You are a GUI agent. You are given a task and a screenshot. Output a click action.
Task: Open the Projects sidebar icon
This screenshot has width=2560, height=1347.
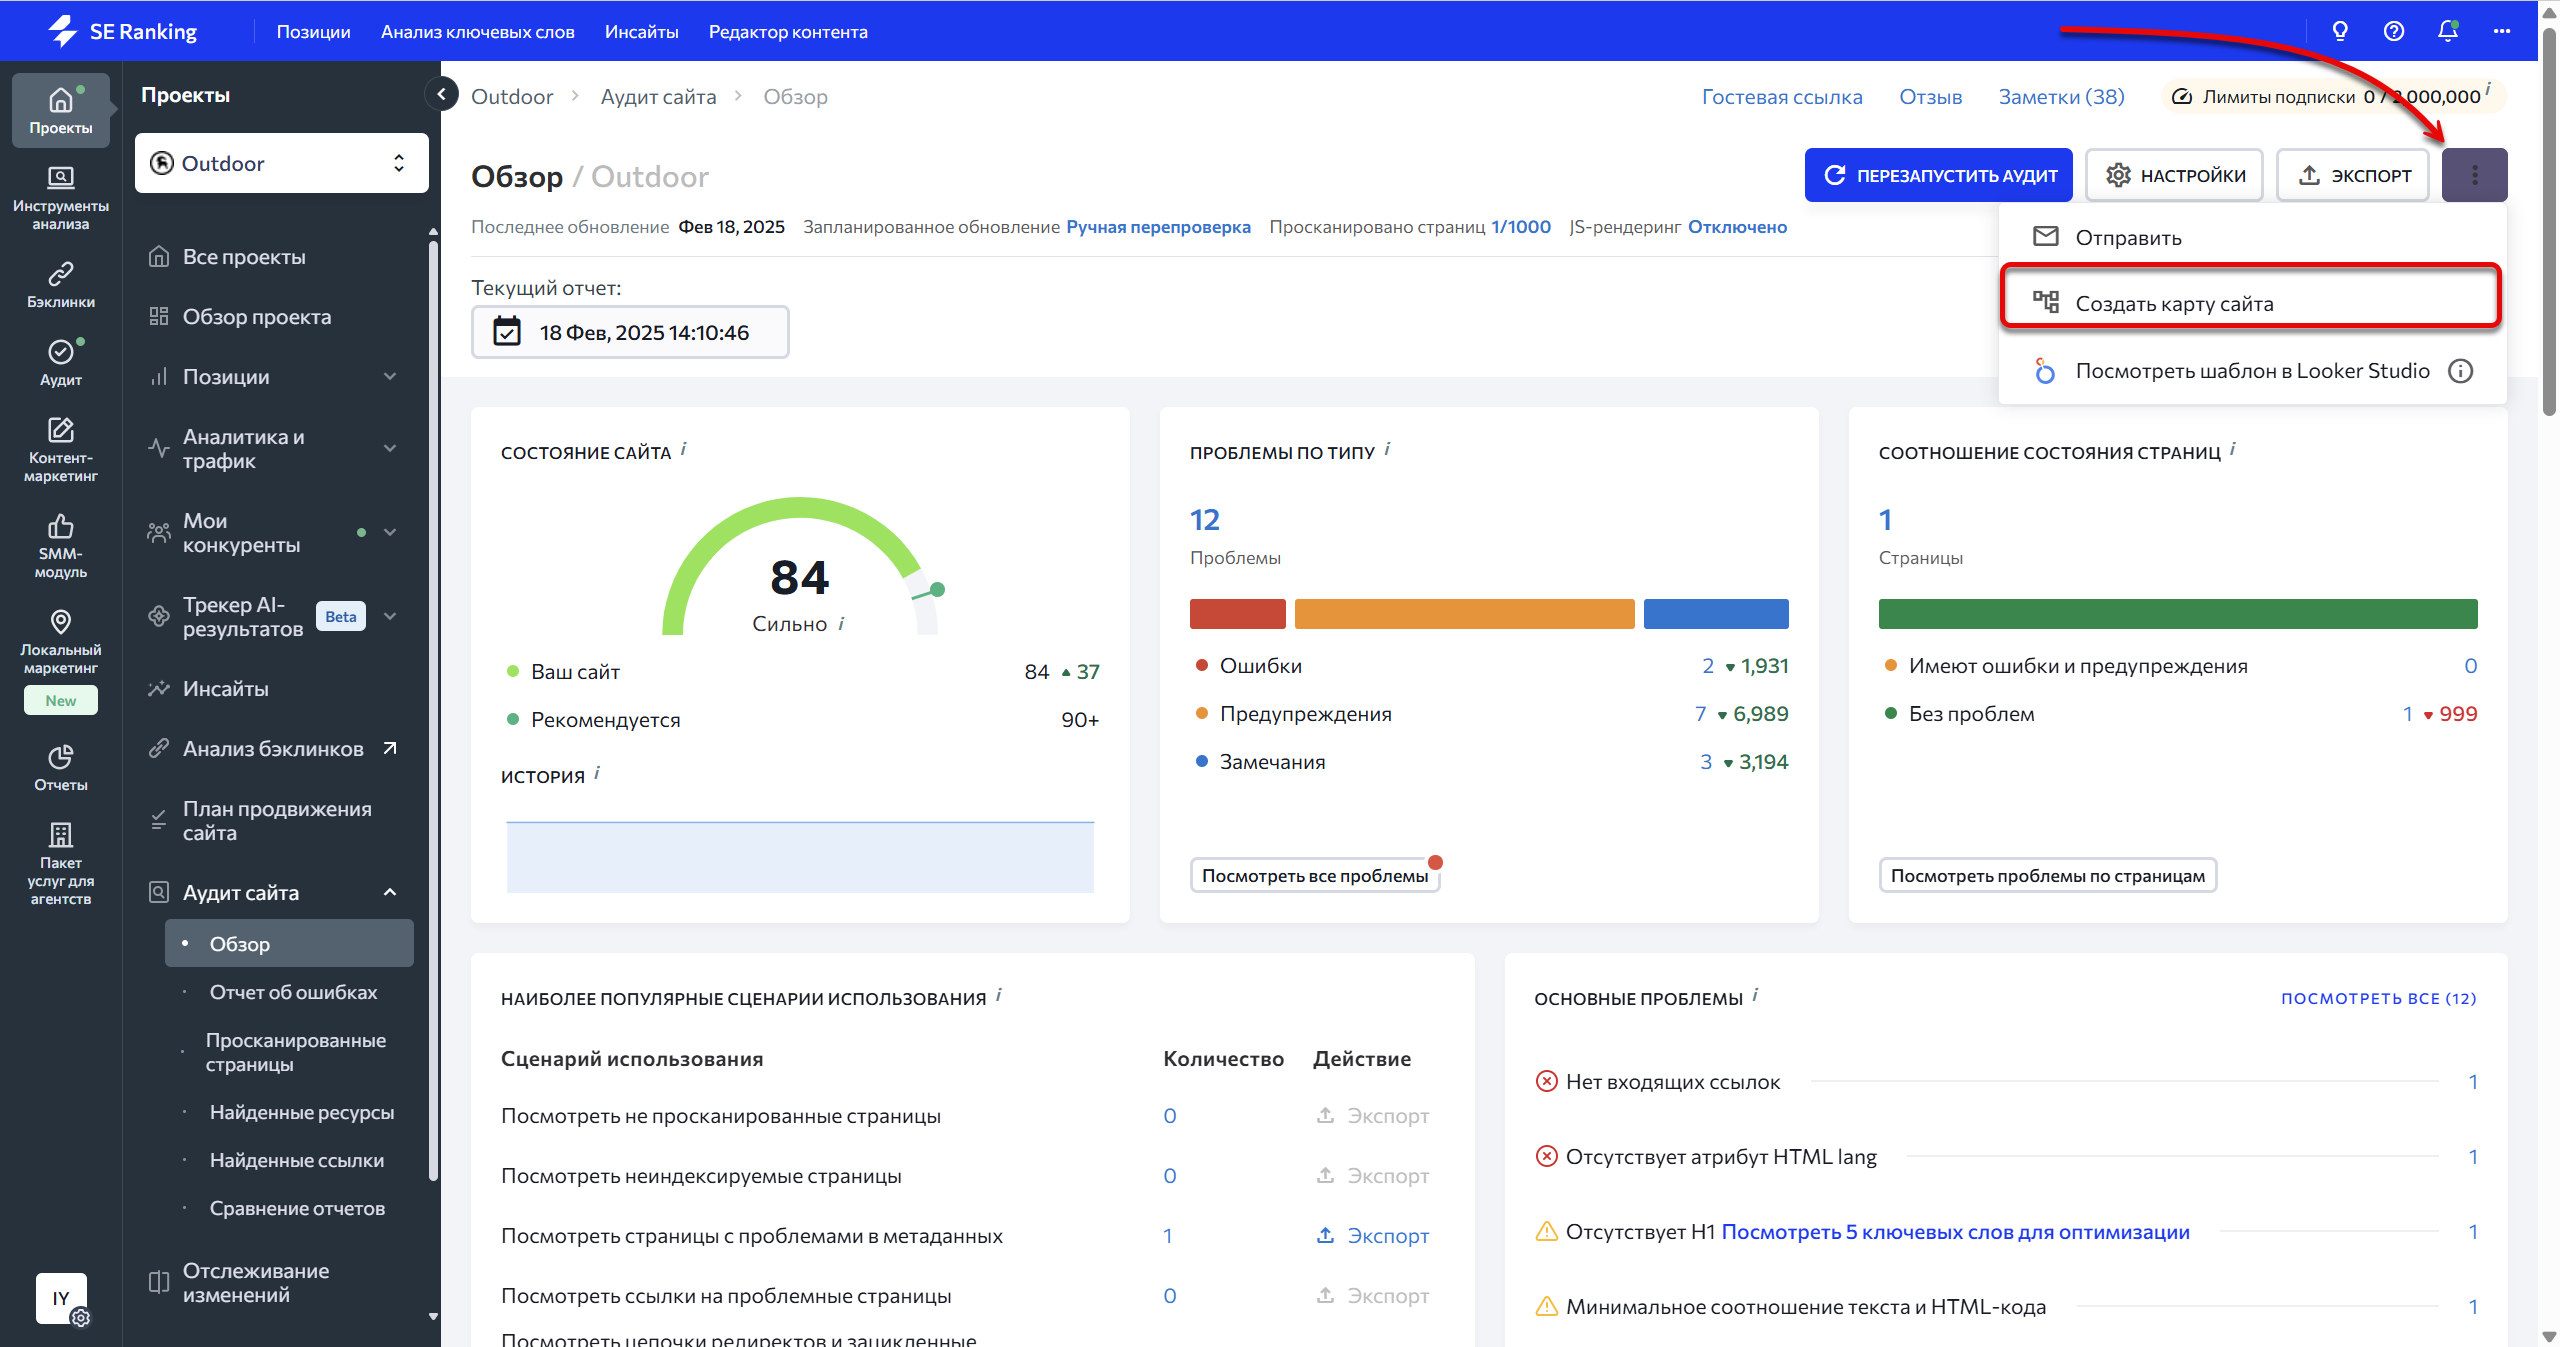(61, 110)
